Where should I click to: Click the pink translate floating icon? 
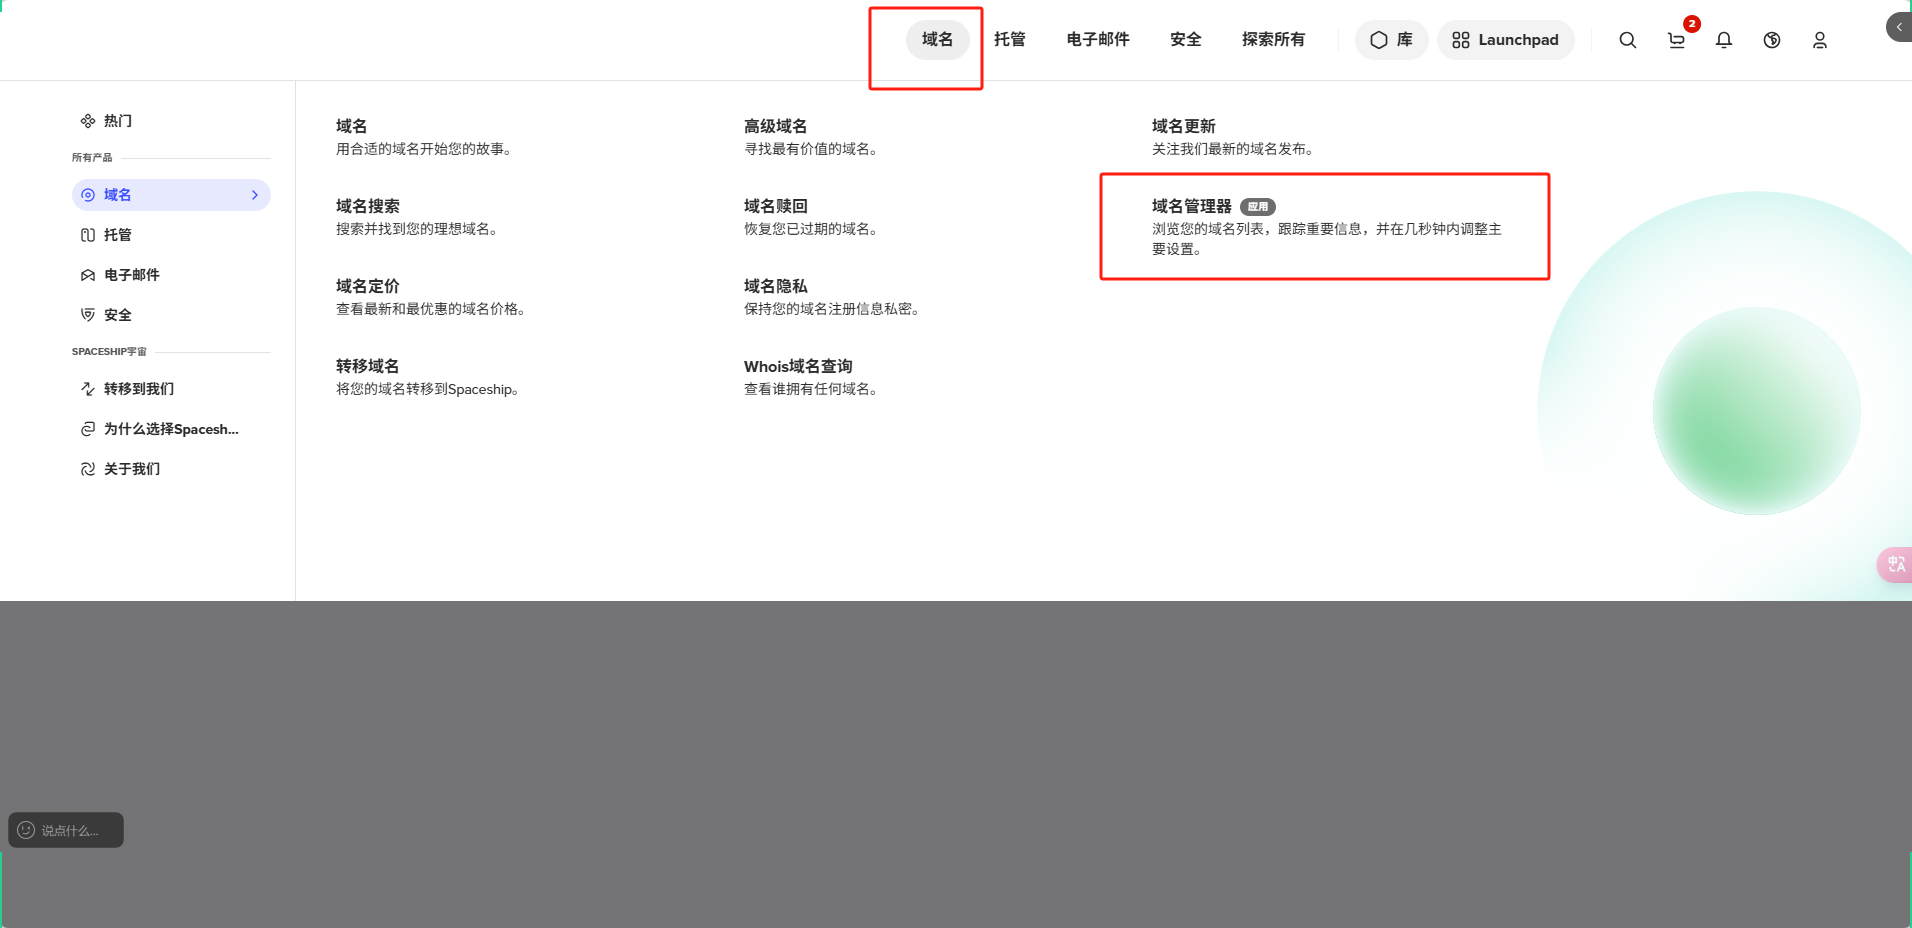click(1895, 564)
